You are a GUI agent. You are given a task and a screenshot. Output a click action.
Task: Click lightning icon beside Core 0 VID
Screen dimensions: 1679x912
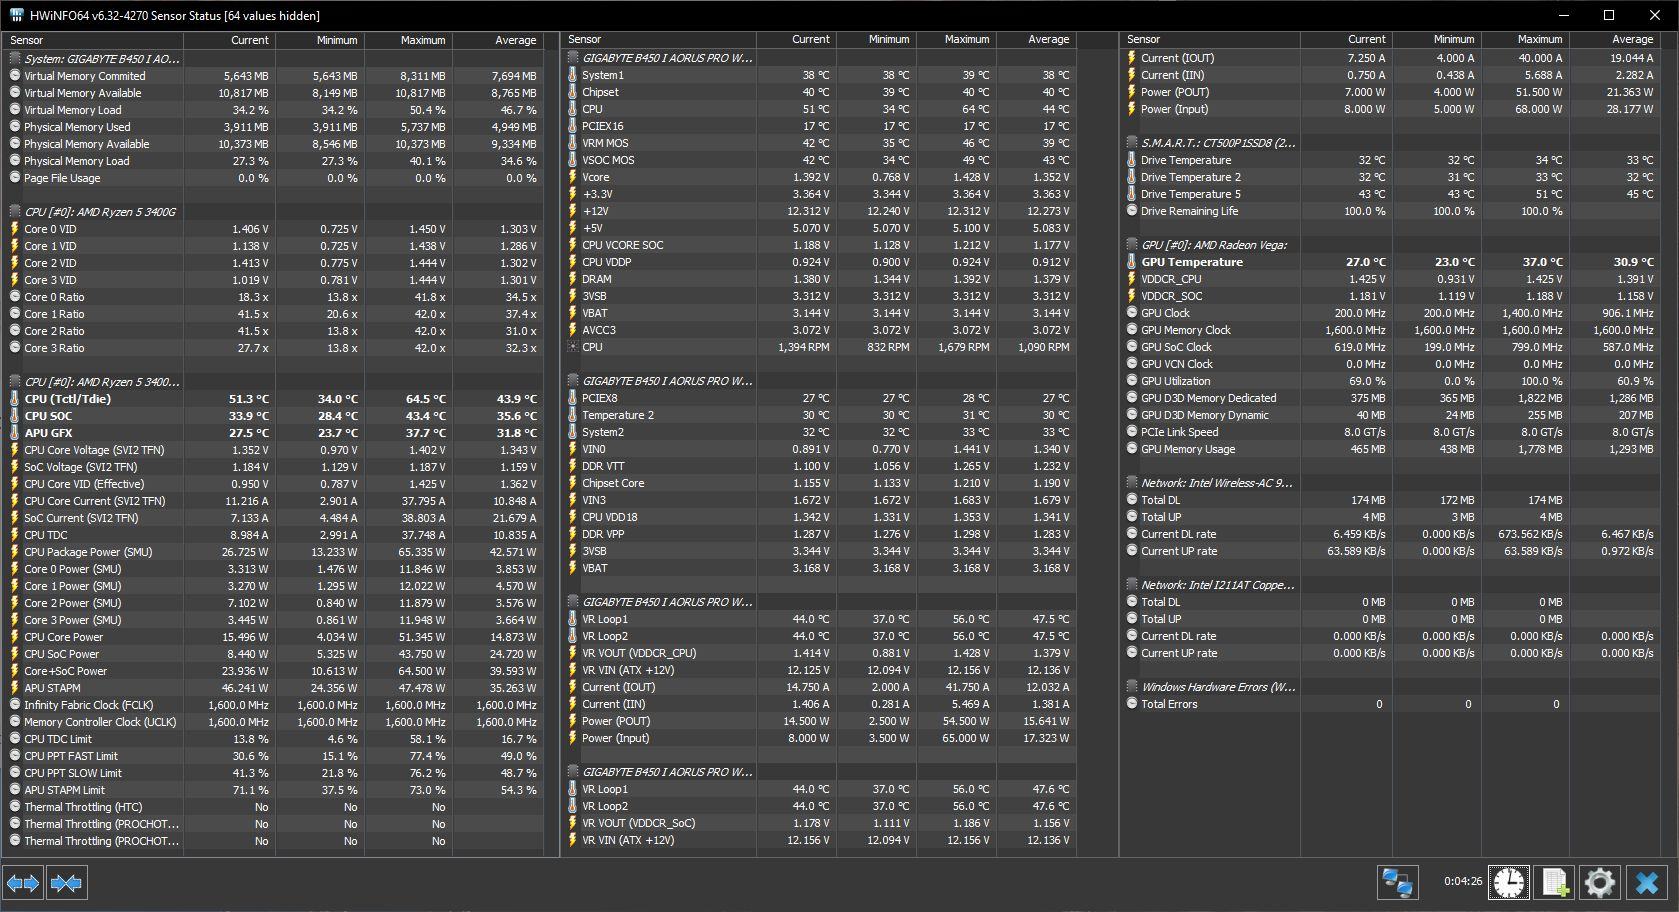coord(15,229)
